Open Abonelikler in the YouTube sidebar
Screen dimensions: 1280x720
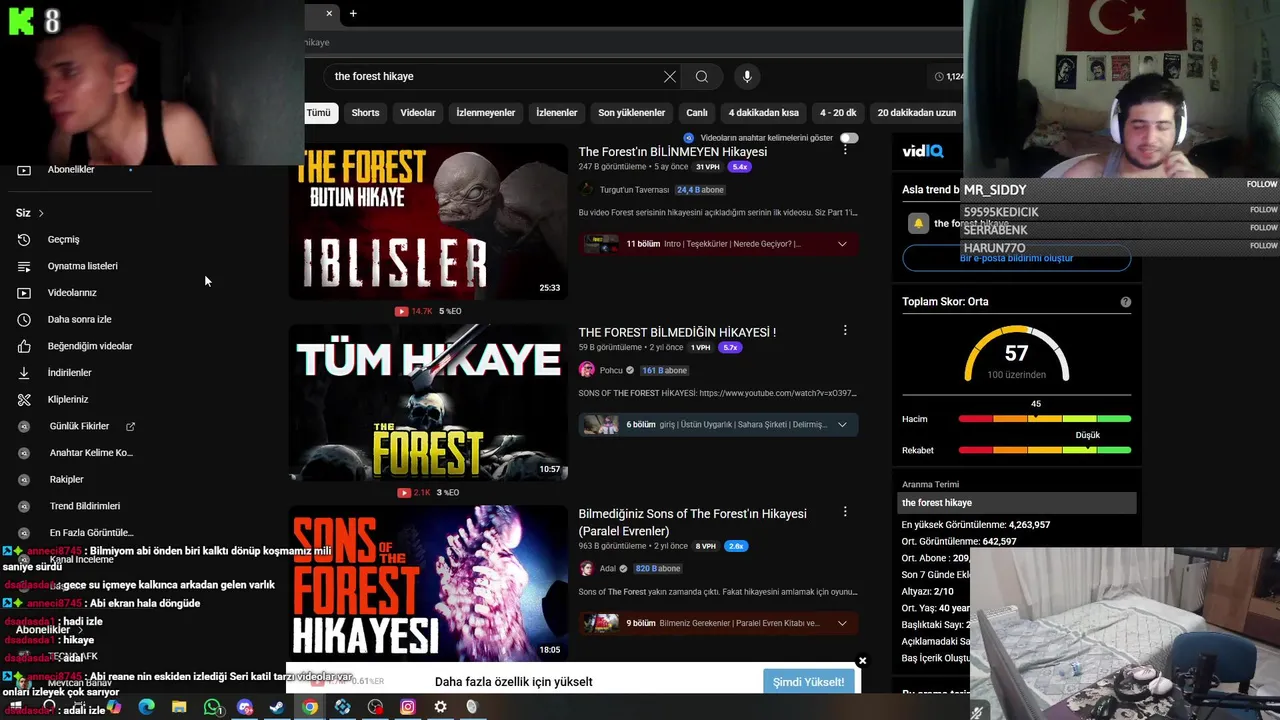71,170
